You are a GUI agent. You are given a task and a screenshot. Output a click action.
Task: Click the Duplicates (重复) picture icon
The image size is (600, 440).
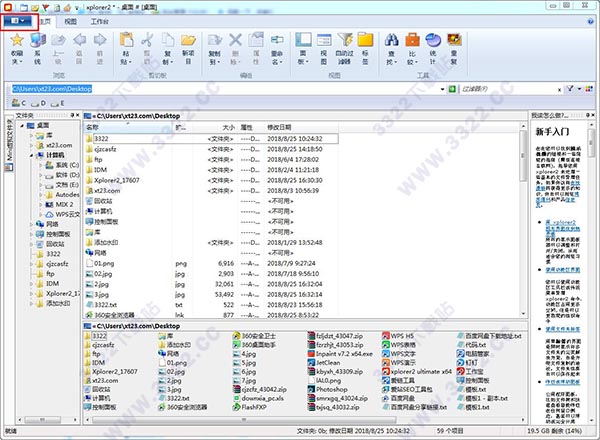pyautogui.click(x=454, y=40)
